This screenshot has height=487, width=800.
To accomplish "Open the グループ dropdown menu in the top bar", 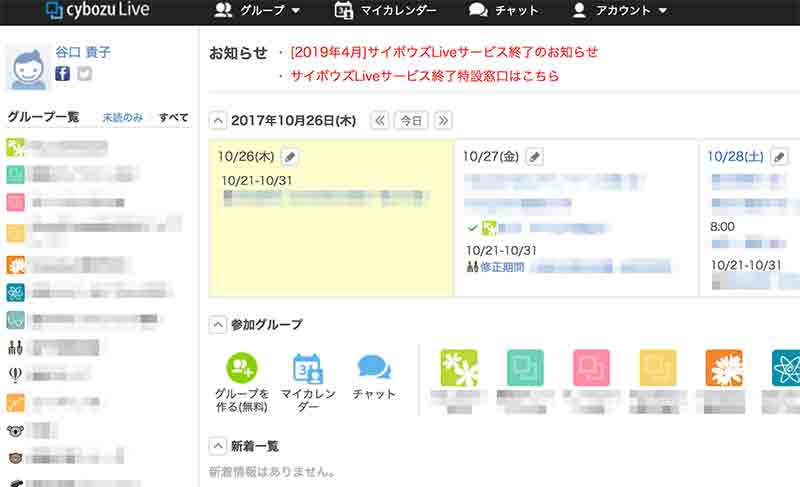I will (258, 11).
